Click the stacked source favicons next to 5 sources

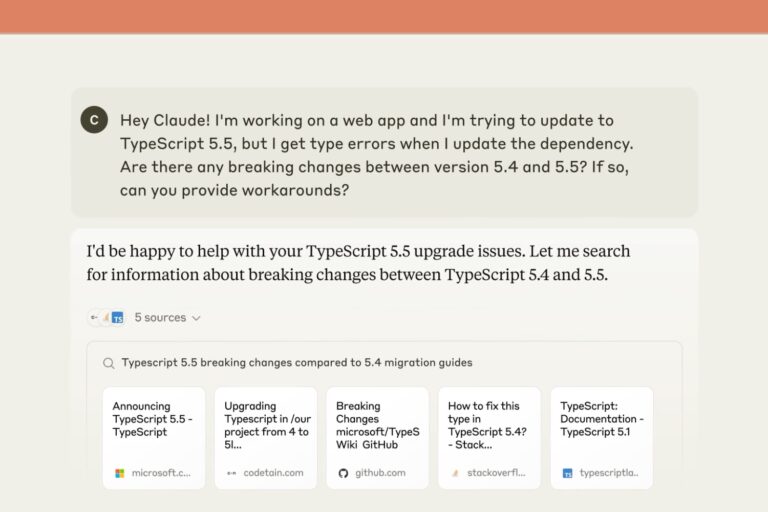pos(106,317)
